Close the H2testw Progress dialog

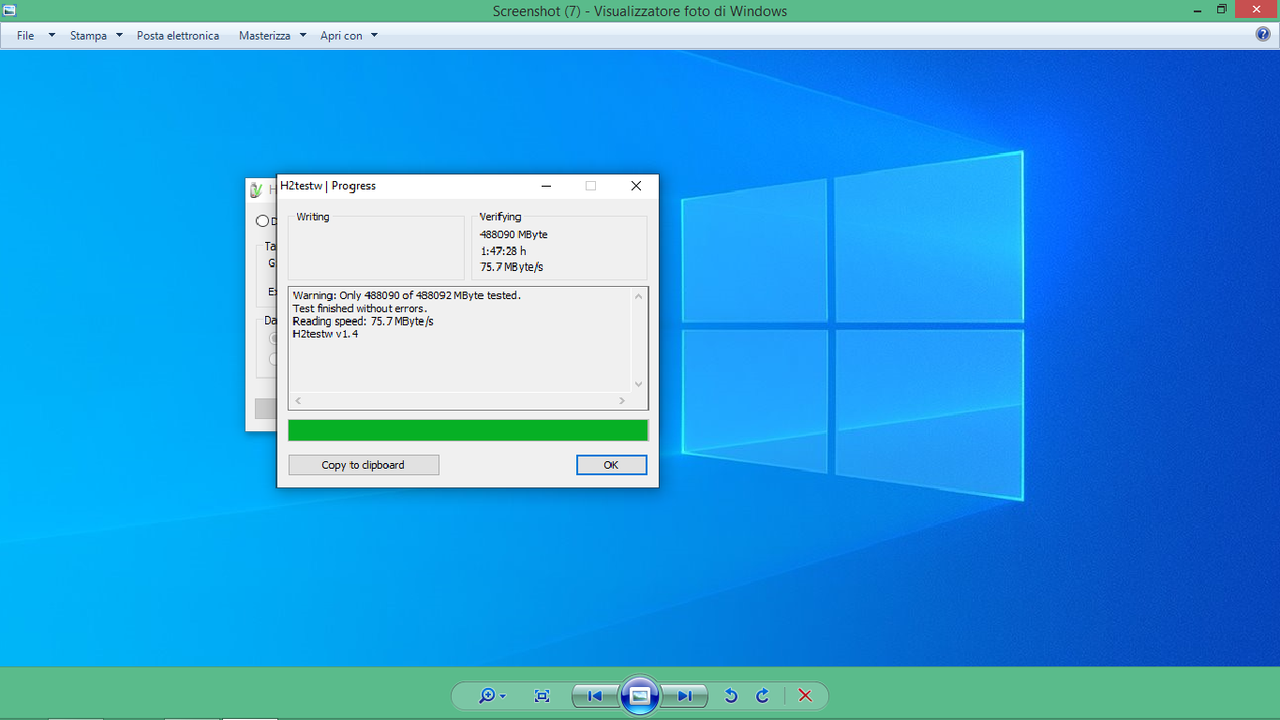(636, 186)
